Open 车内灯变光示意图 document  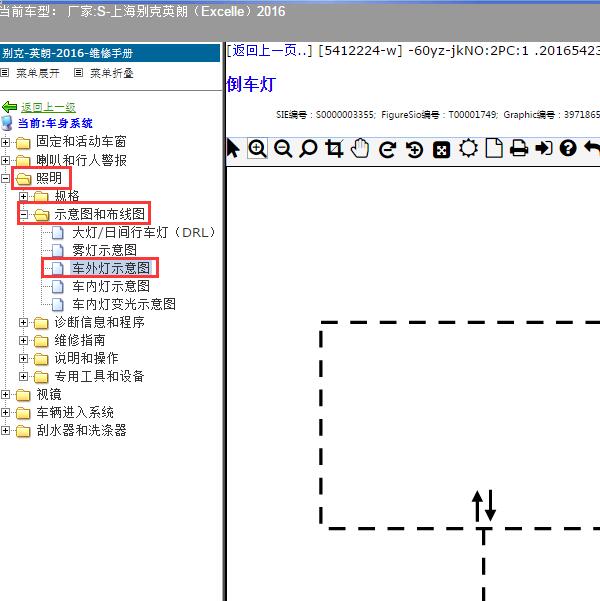pyautogui.click(x=124, y=304)
